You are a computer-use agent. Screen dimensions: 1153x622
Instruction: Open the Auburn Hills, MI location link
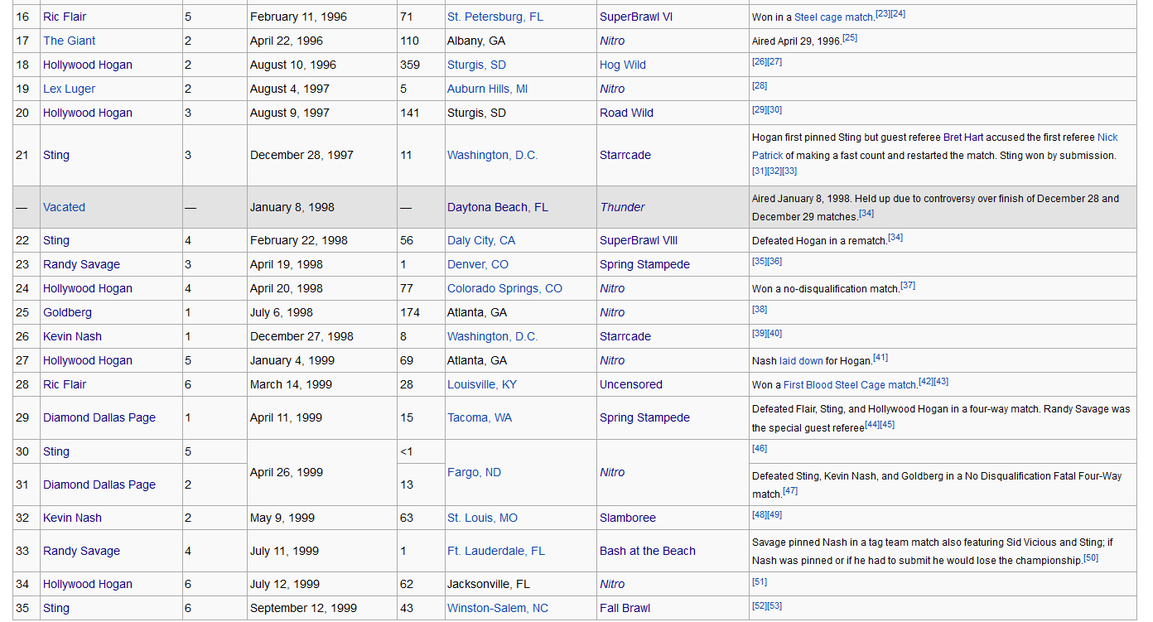tap(488, 89)
